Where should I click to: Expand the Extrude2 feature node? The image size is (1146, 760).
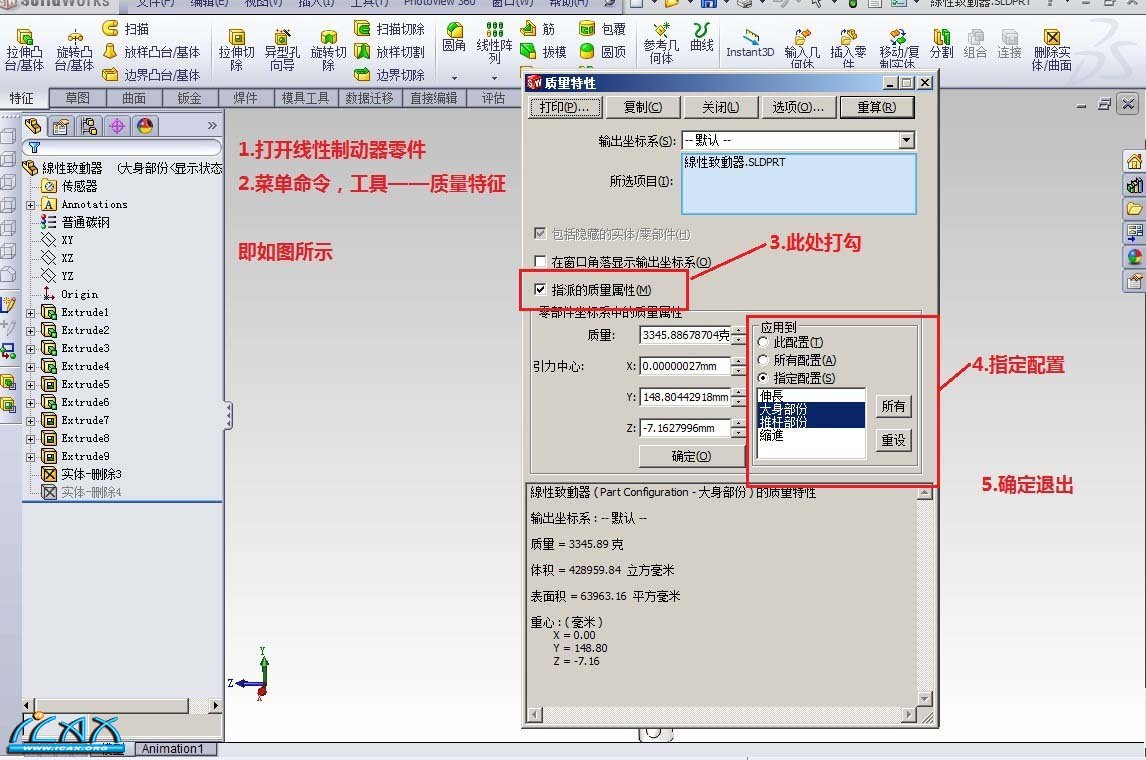pos(31,331)
